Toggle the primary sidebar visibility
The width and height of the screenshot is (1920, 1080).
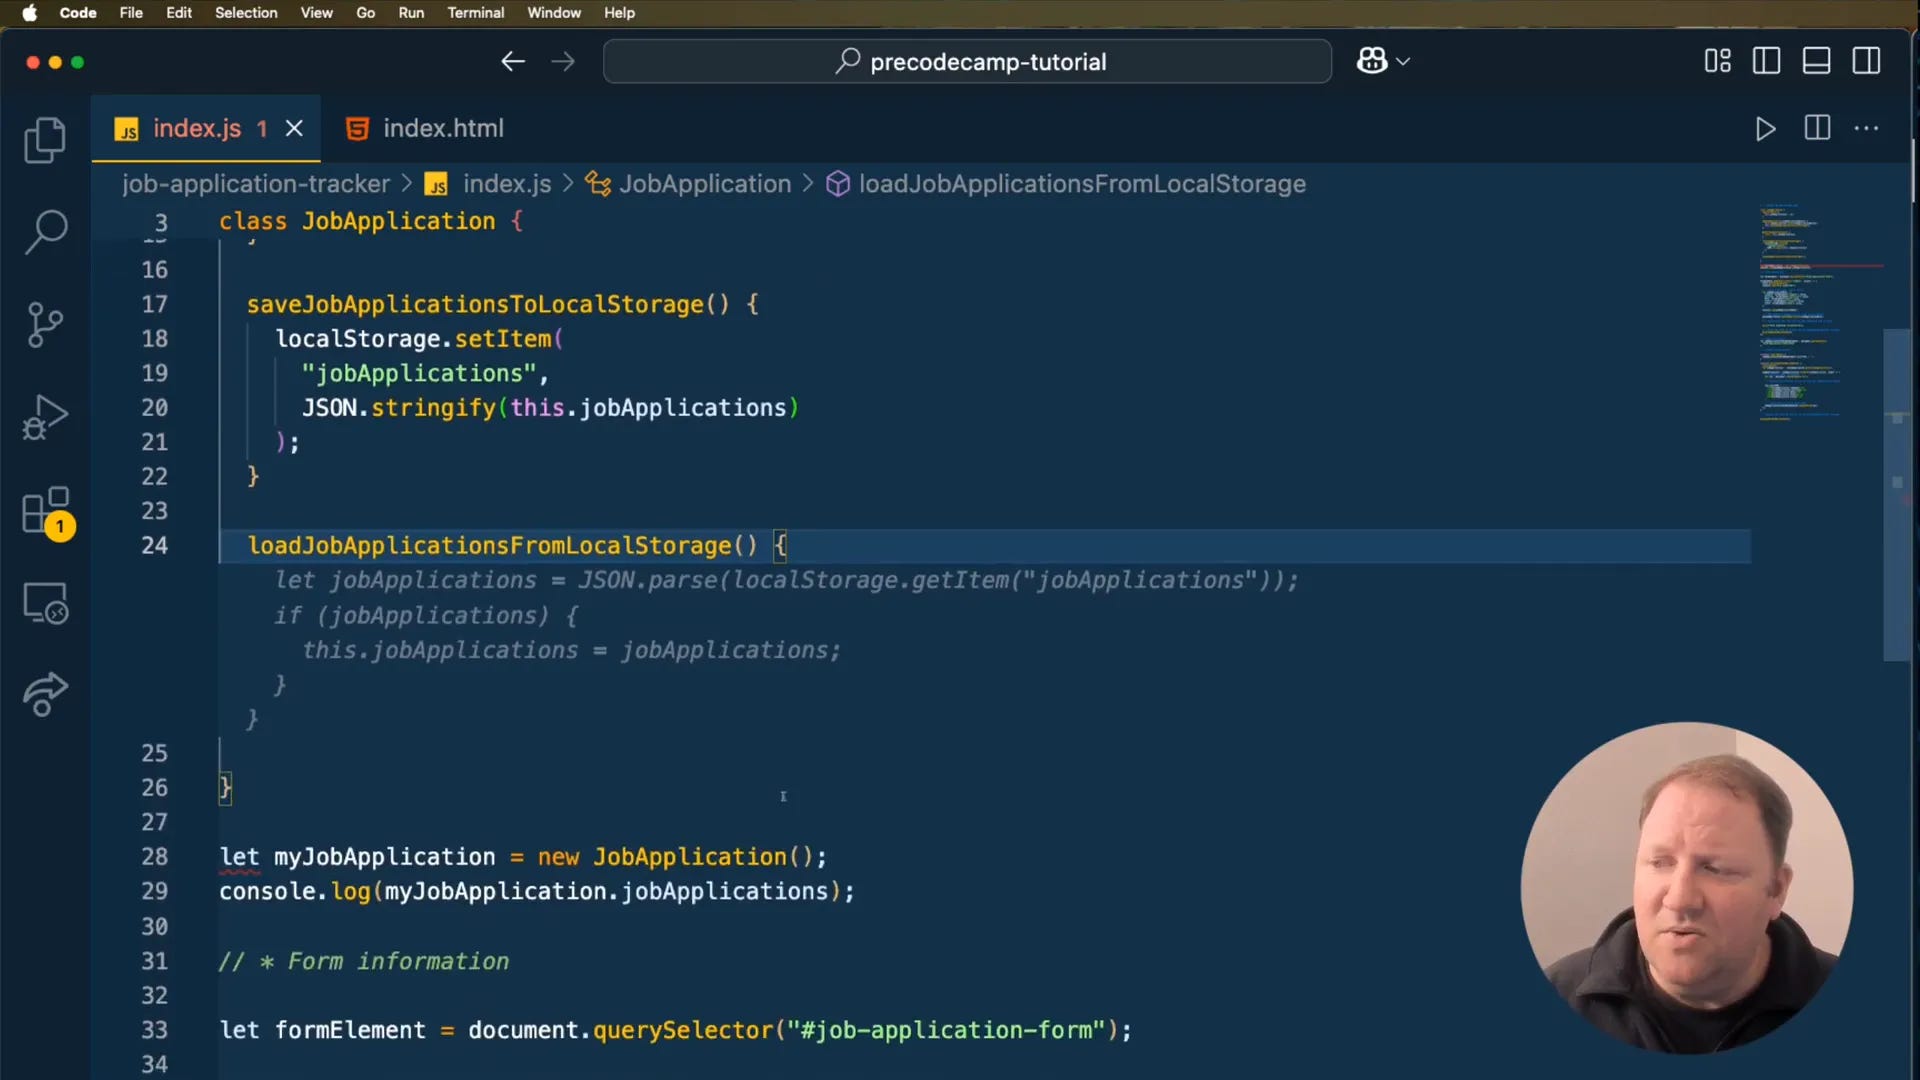pyautogui.click(x=1766, y=61)
